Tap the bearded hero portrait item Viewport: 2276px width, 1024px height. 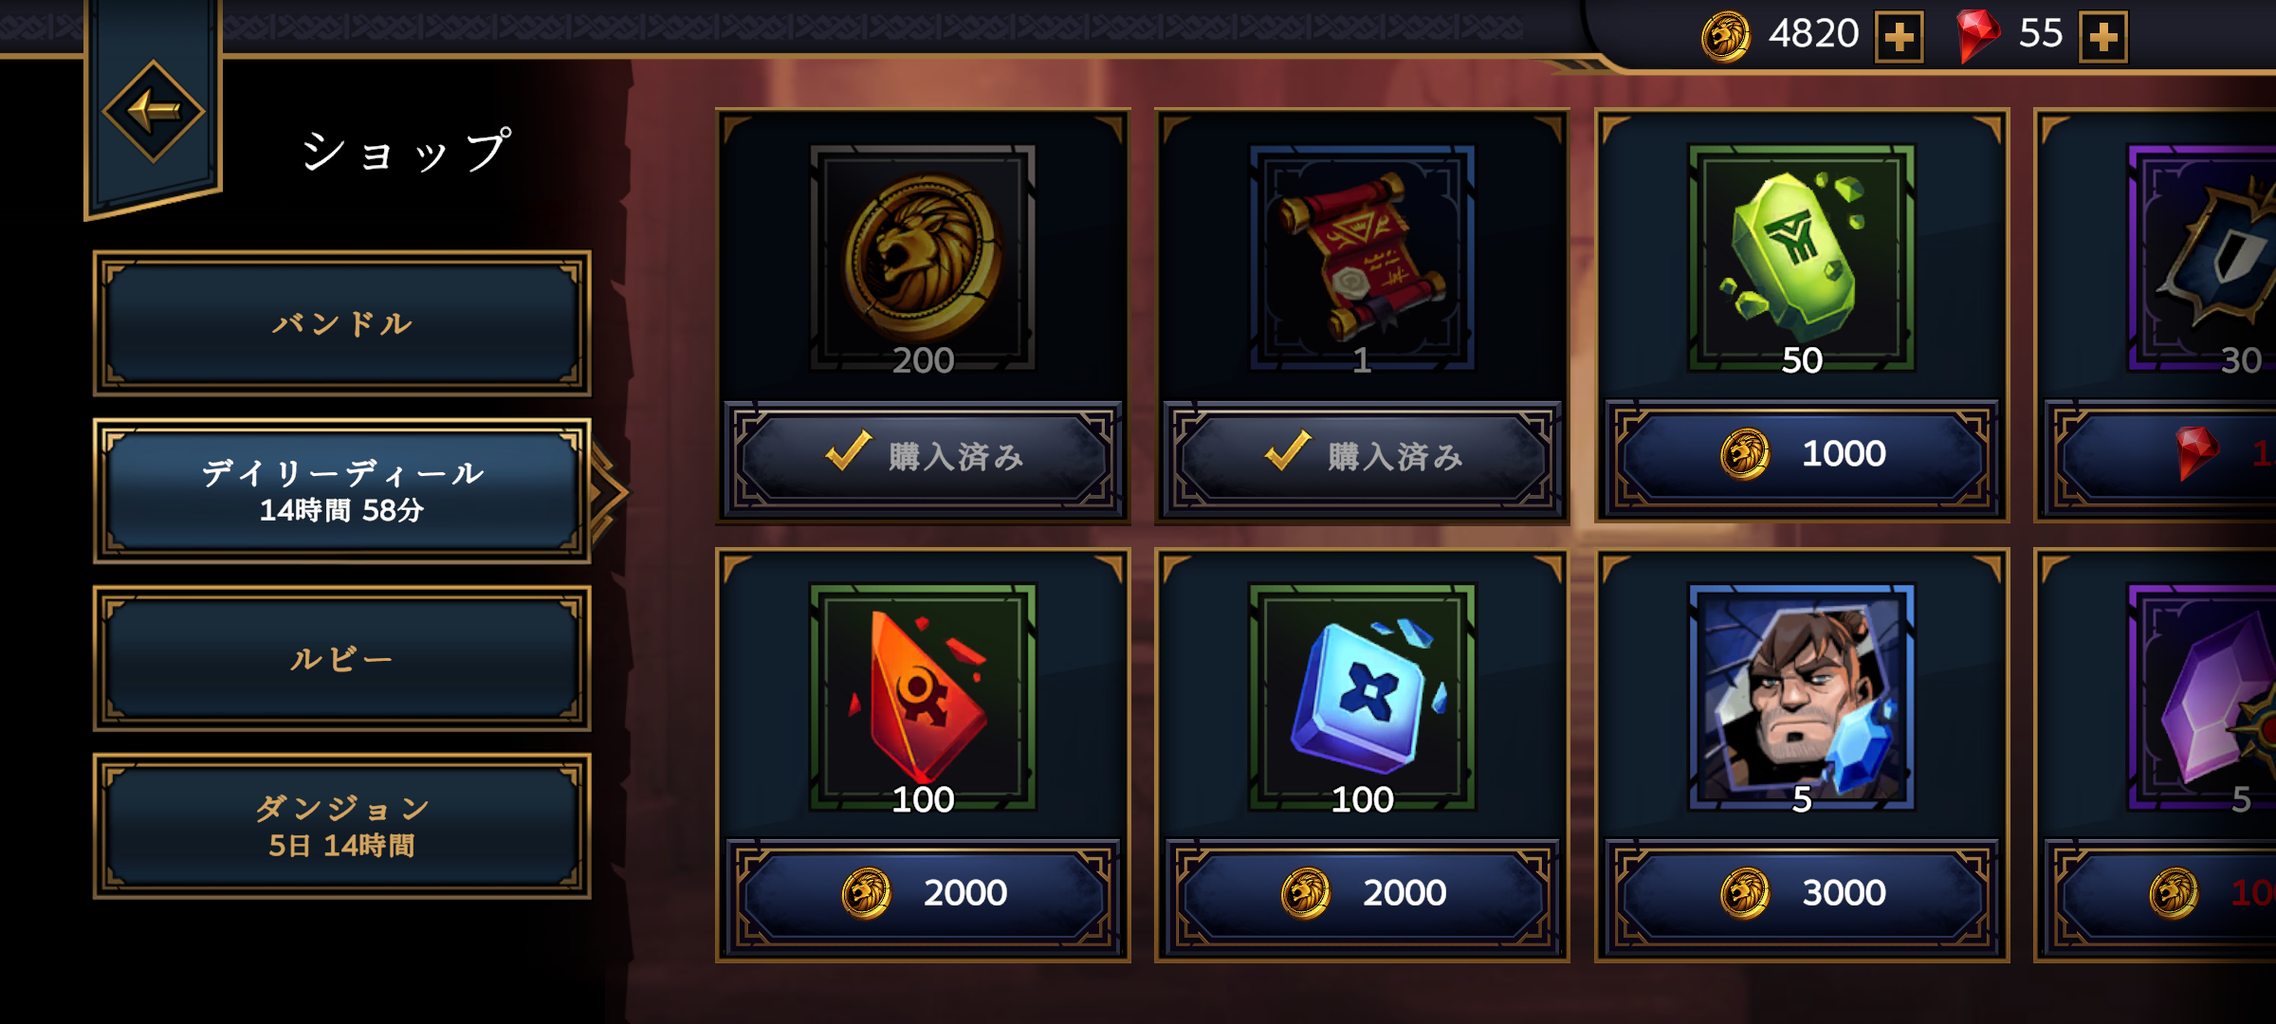(x=1801, y=697)
